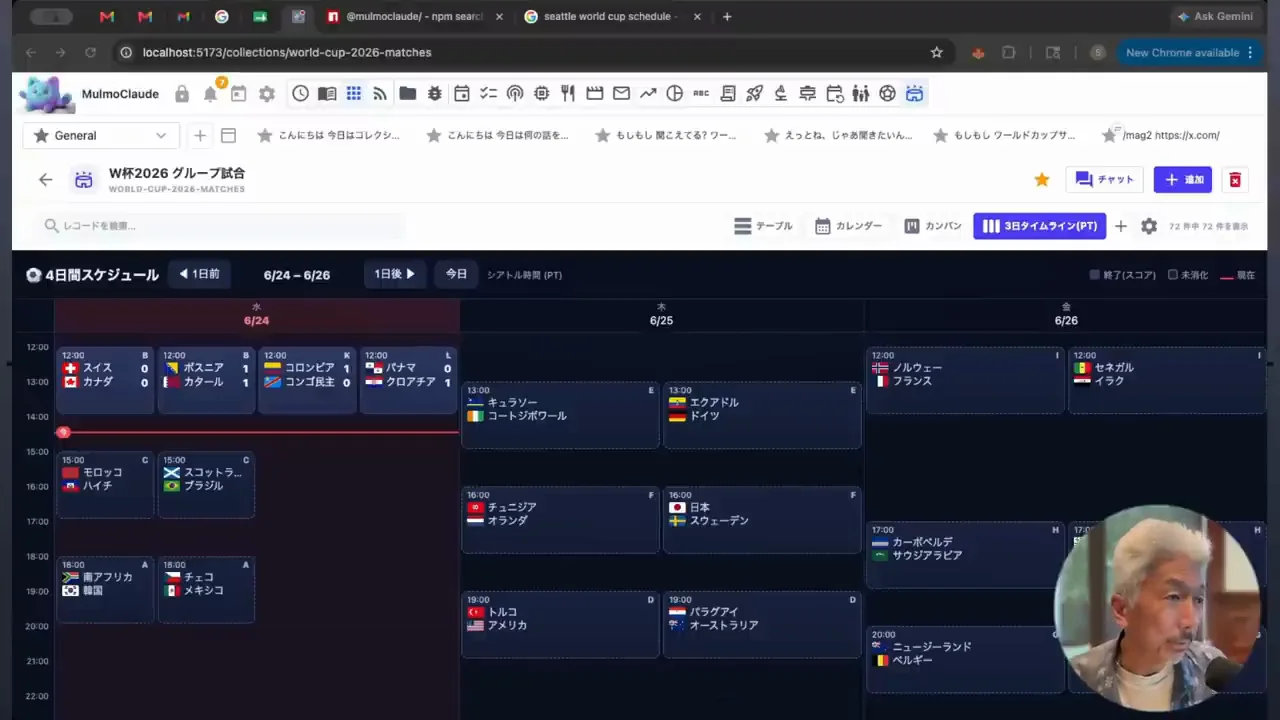
Task: Toggle the 終了(スコア) checkbox
Action: [x=1094, y=275]
